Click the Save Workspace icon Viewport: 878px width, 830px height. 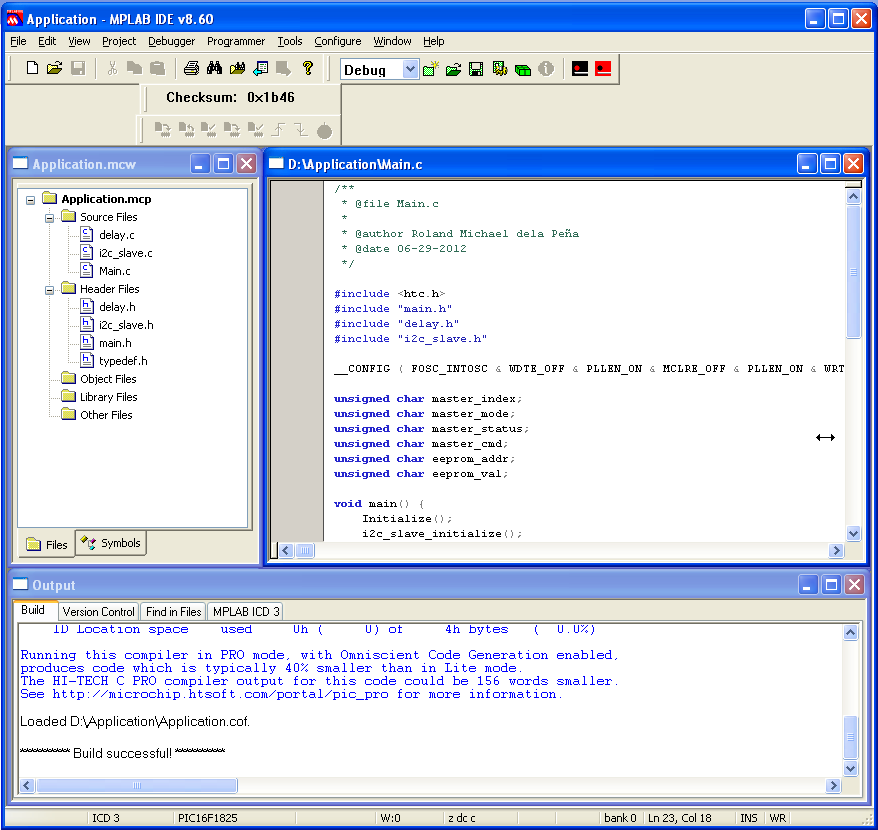(x=476, y=69)
